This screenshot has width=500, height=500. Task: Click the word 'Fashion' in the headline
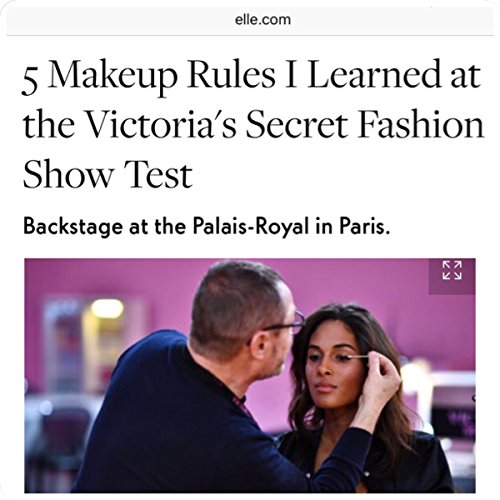pos(421,125)
